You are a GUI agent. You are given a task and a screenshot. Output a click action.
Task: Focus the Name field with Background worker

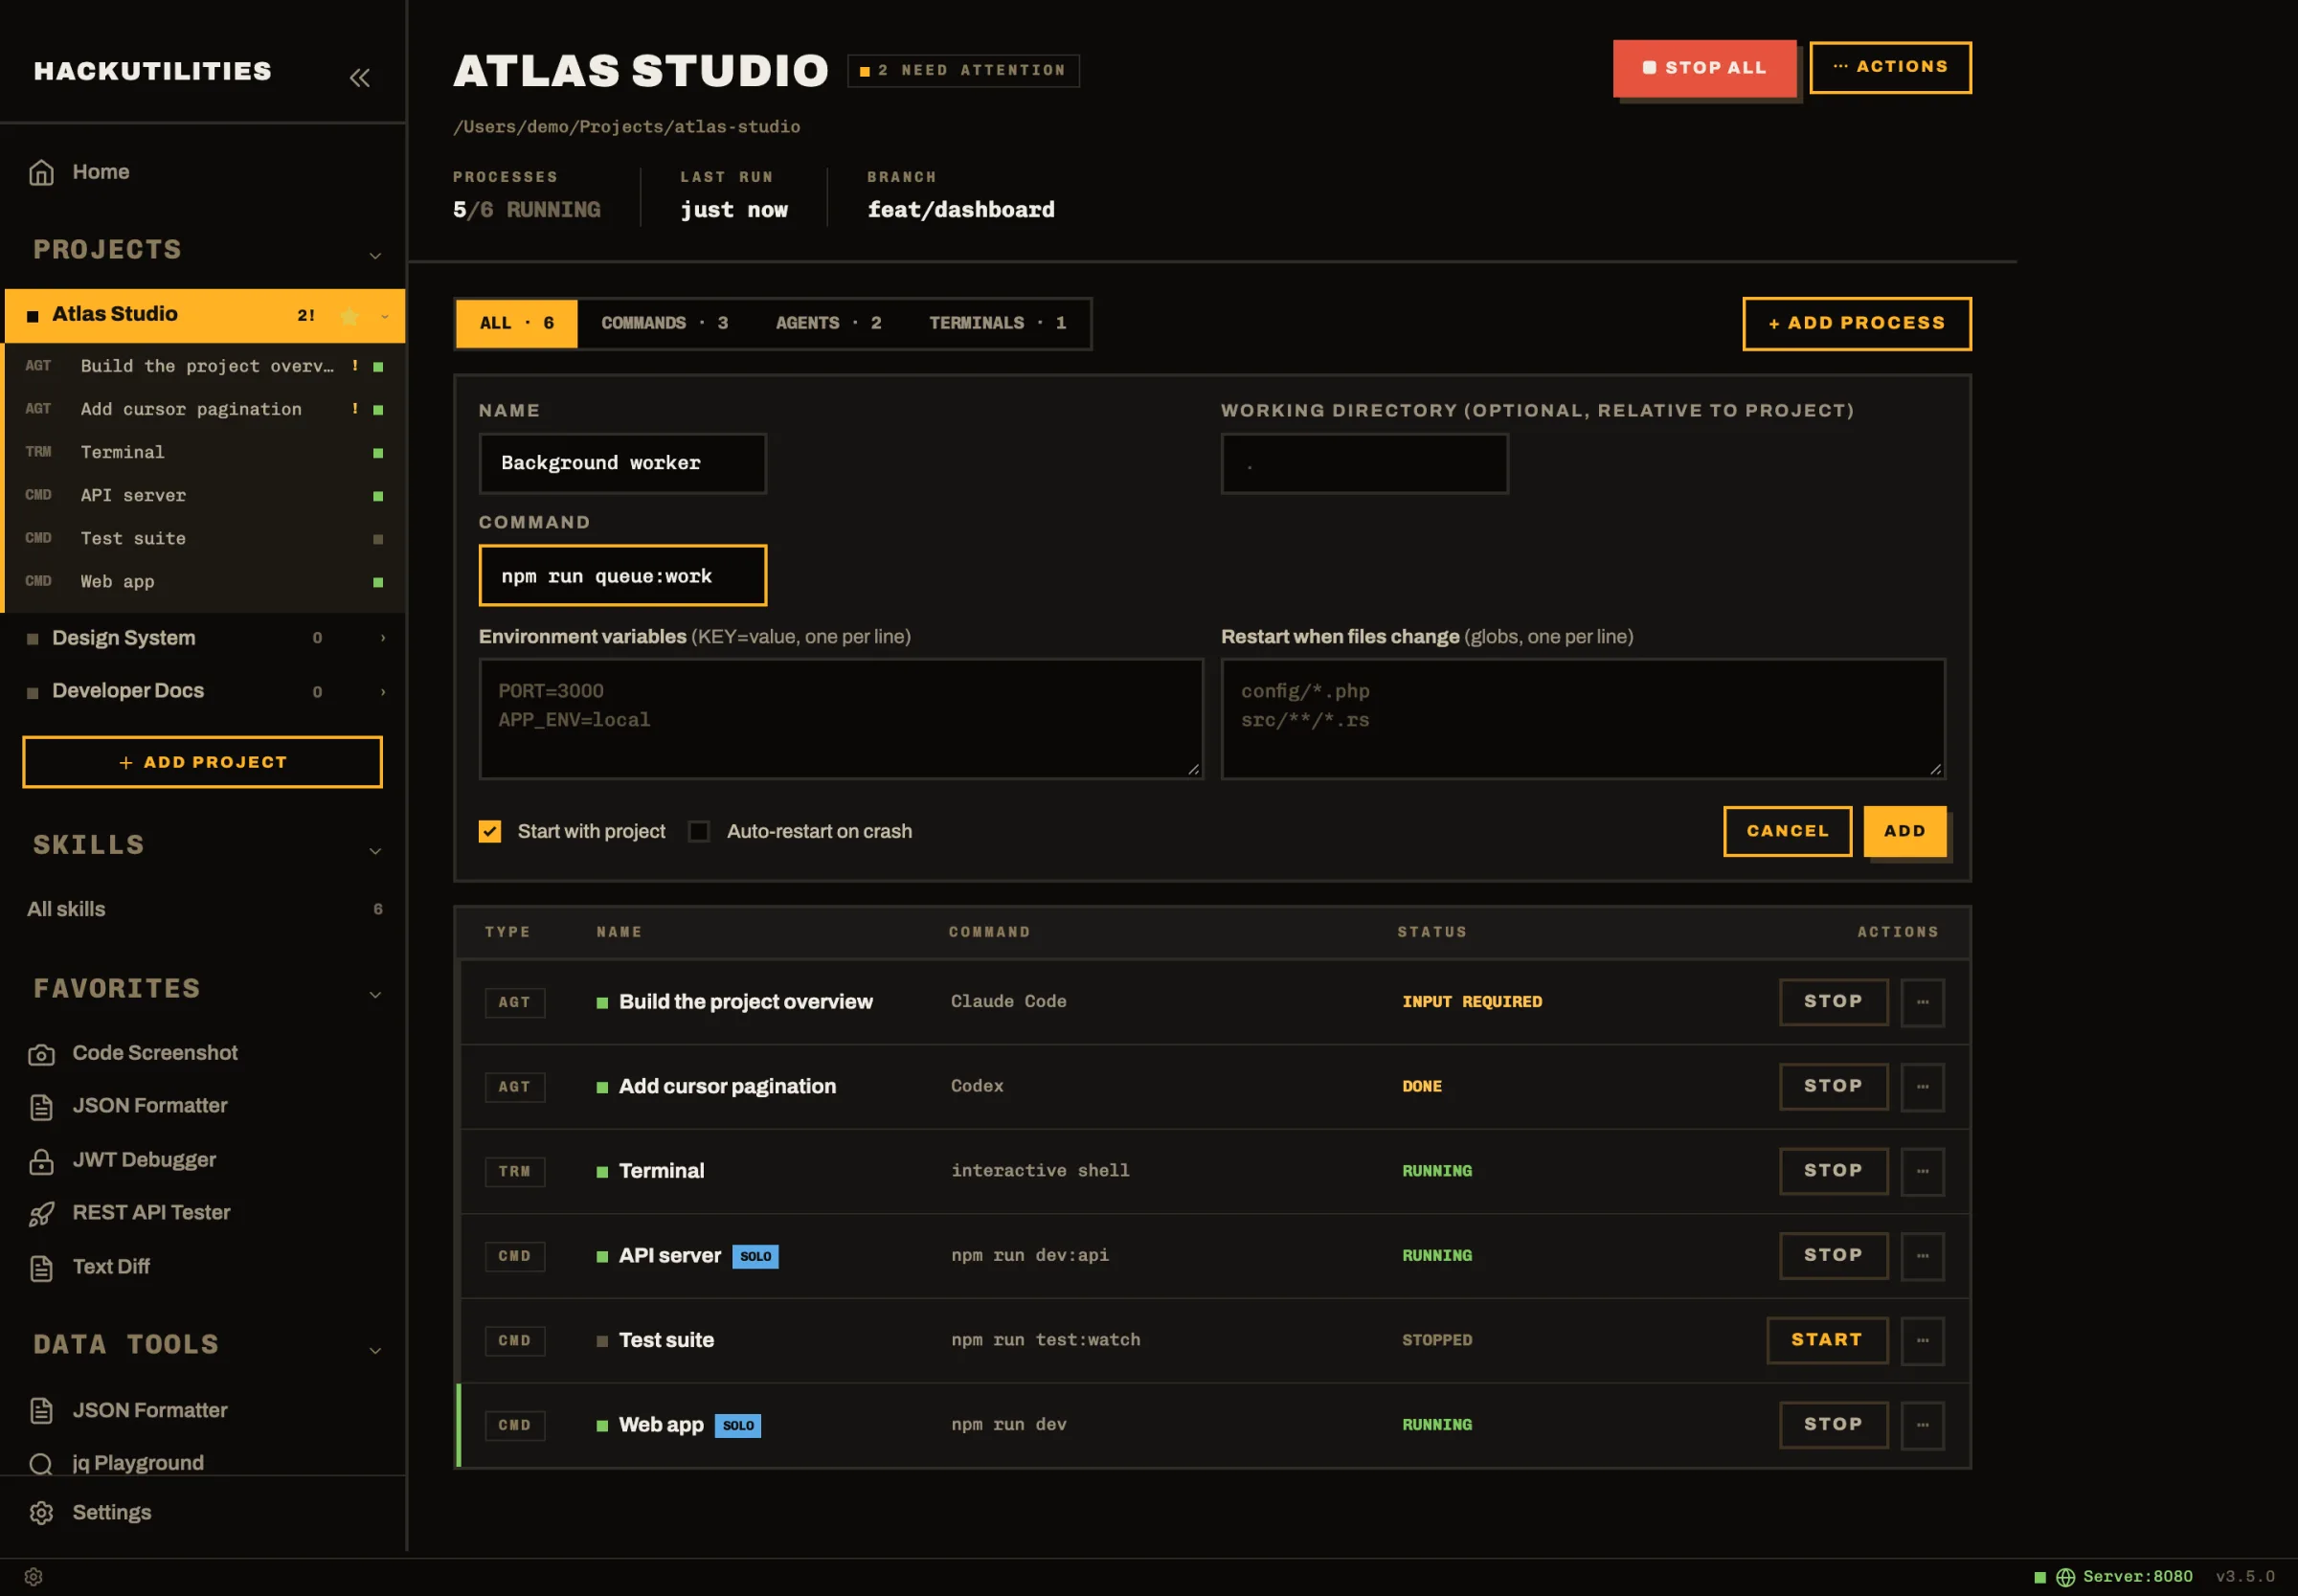[622, 463]
